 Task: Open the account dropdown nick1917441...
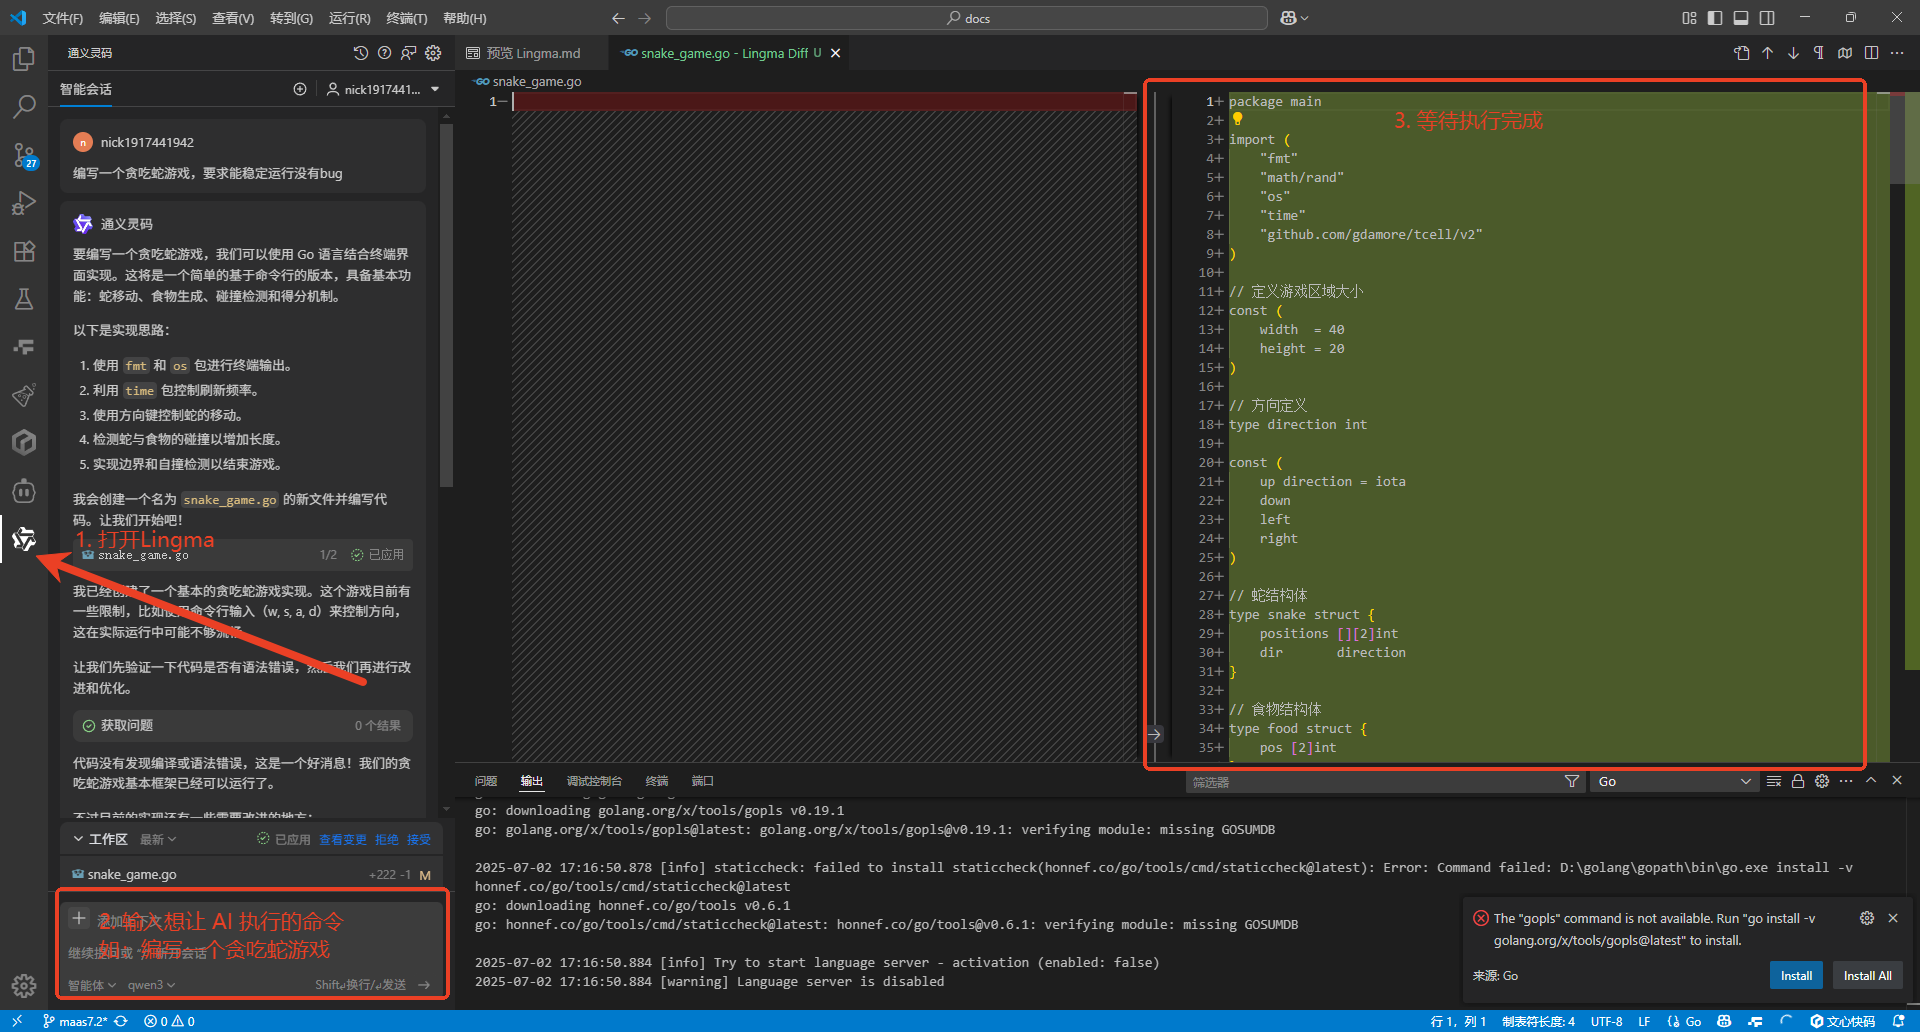(384, 89)
